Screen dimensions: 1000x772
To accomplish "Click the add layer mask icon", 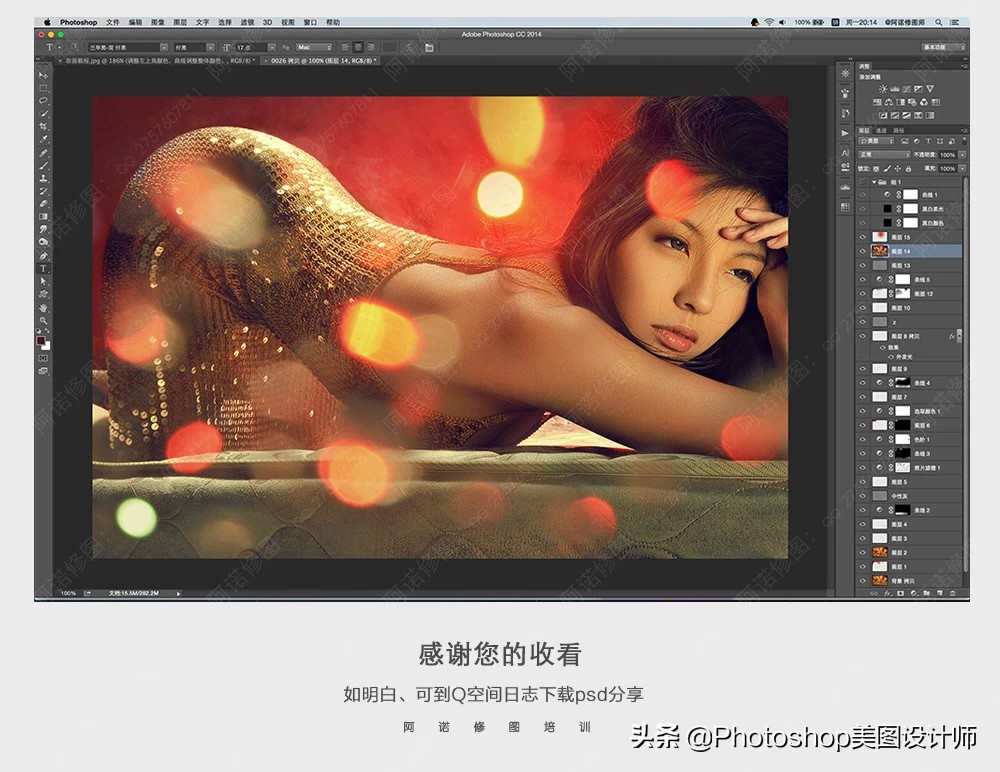I will click(x=901, y=593).
